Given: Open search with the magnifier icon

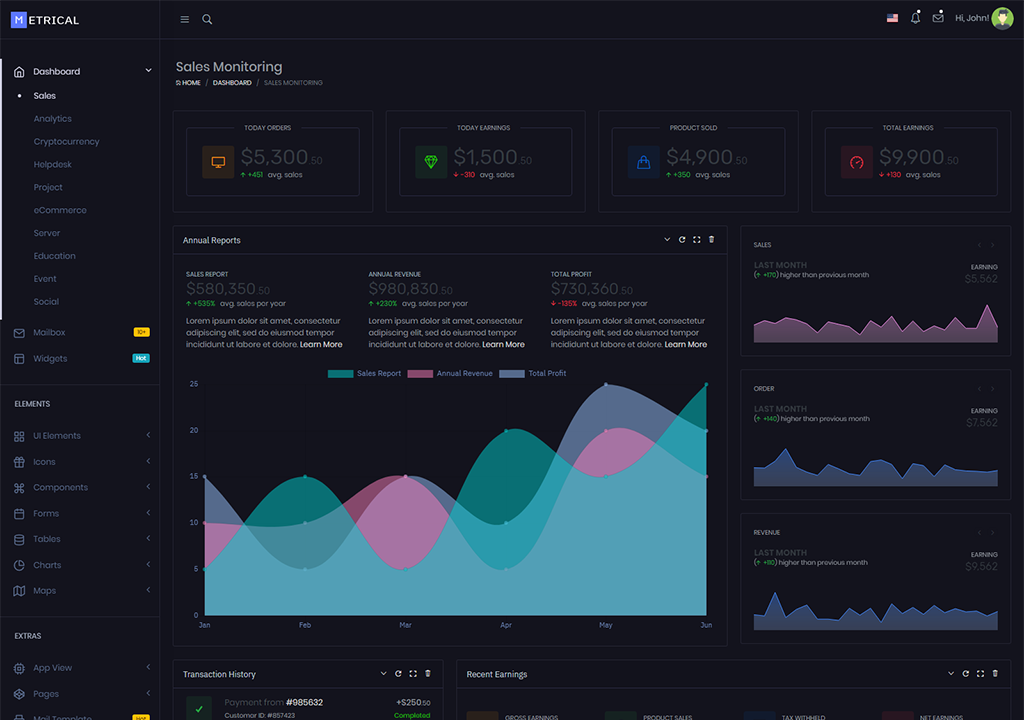Looking at the screenshot, I should pyautogui.click(x=207, y=19).
